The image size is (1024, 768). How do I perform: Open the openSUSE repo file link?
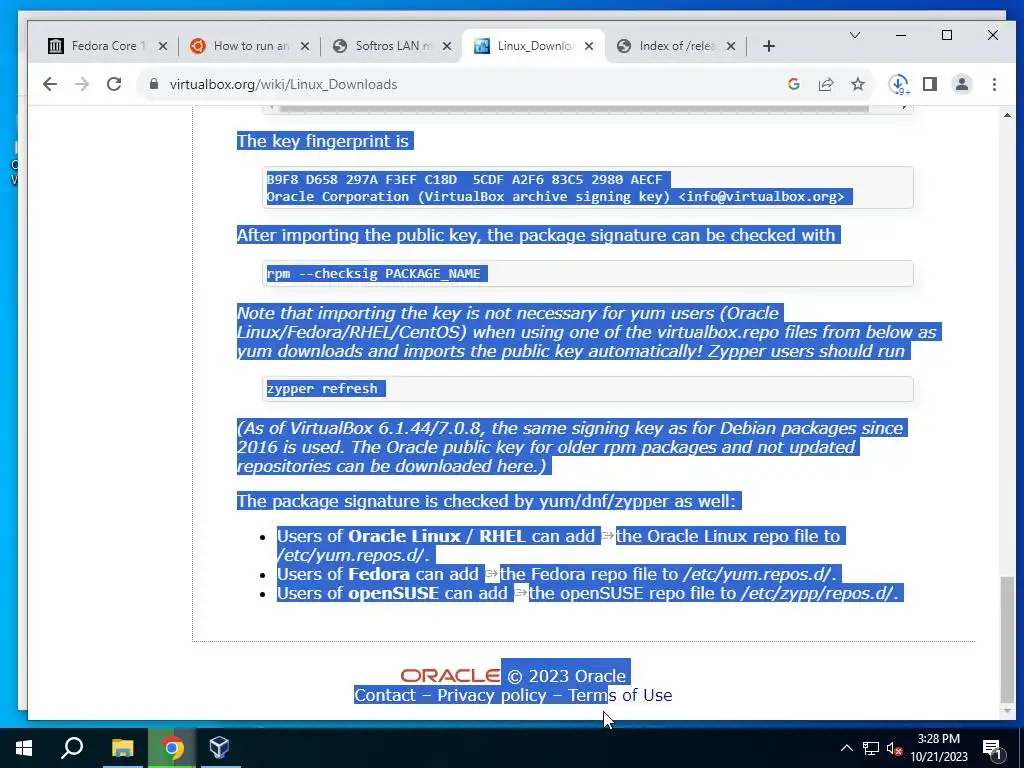pyautogui.click(x=632, y=593)
